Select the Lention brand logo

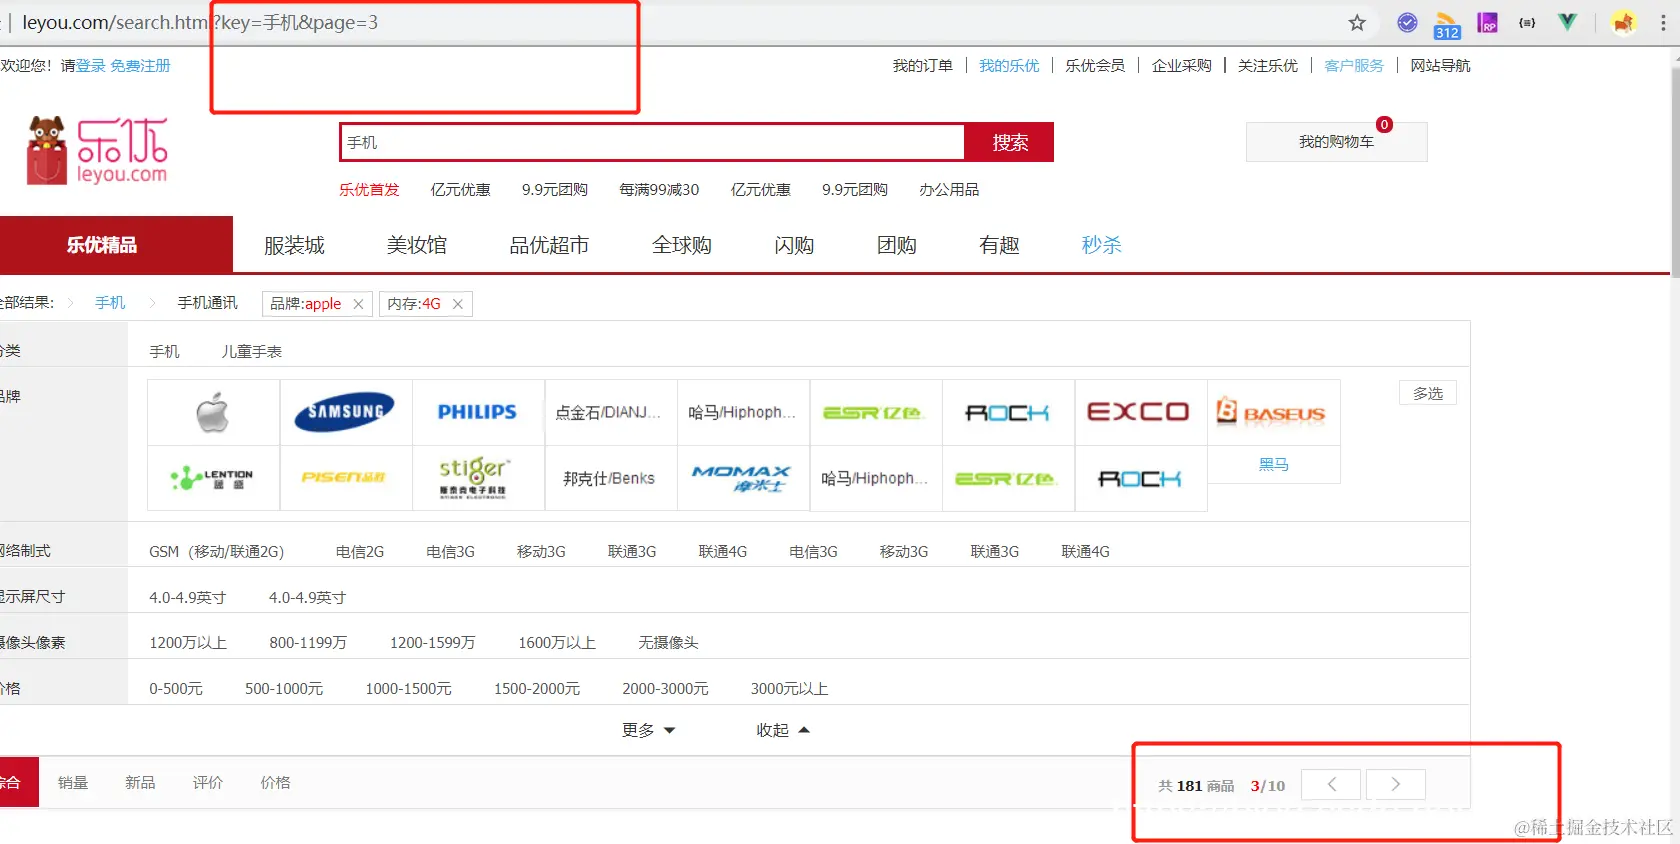click(213, 478)
